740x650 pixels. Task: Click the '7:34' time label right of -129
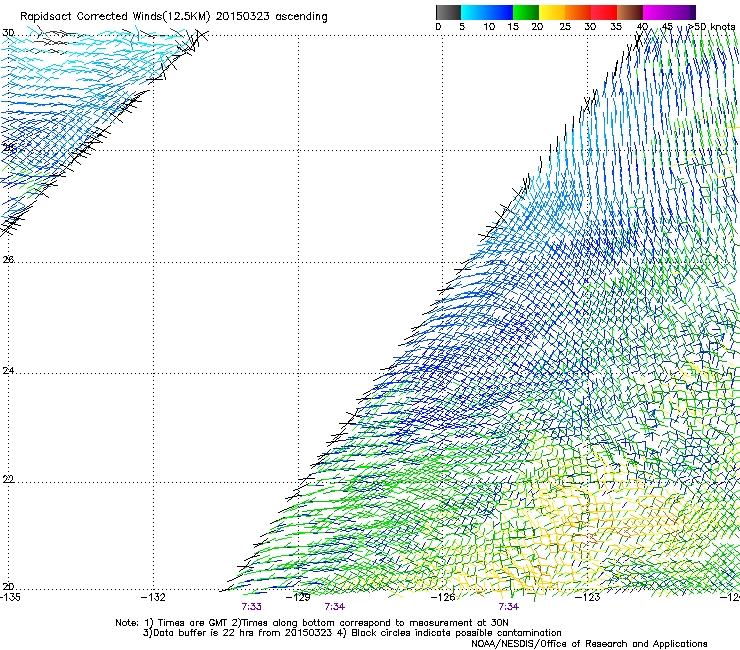[335, 607]
